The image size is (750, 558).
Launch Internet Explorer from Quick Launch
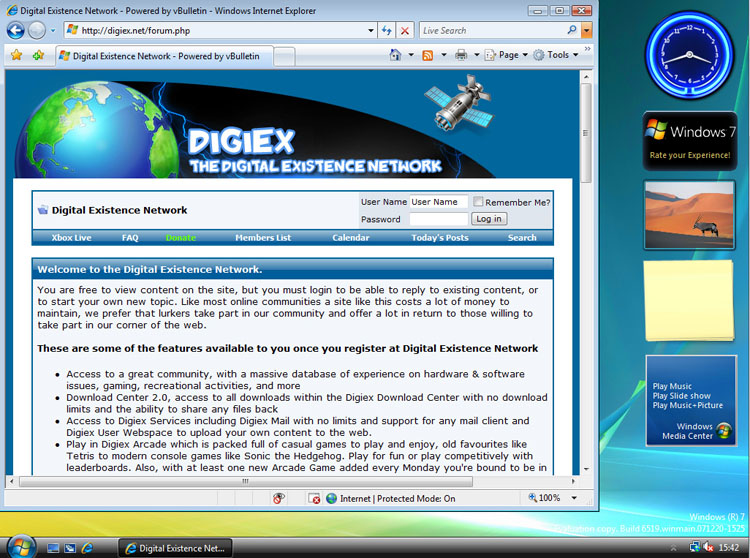87,548
